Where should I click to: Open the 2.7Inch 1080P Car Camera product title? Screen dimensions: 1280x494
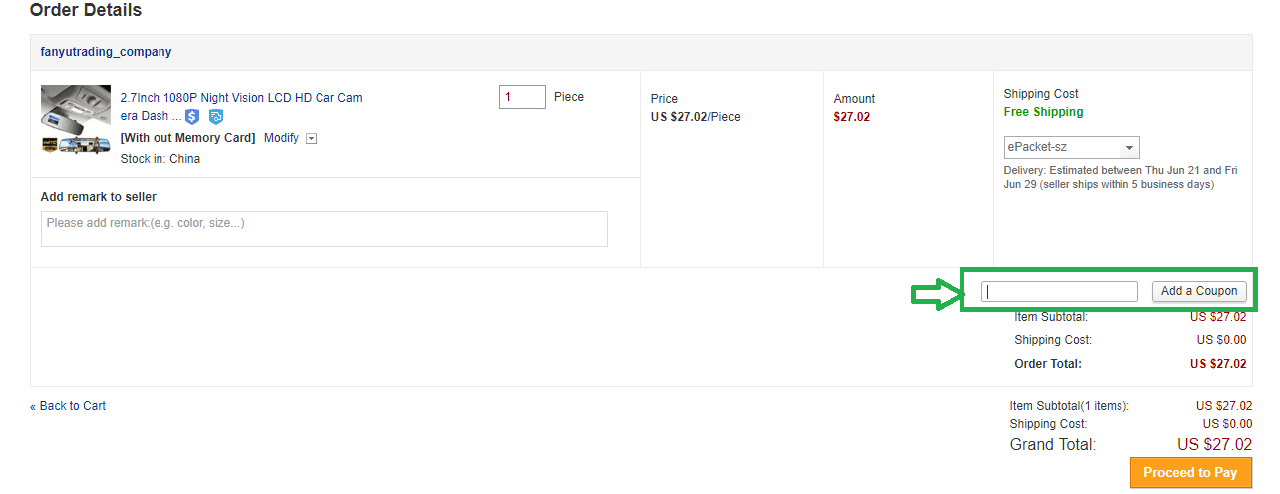pos(241,107)
